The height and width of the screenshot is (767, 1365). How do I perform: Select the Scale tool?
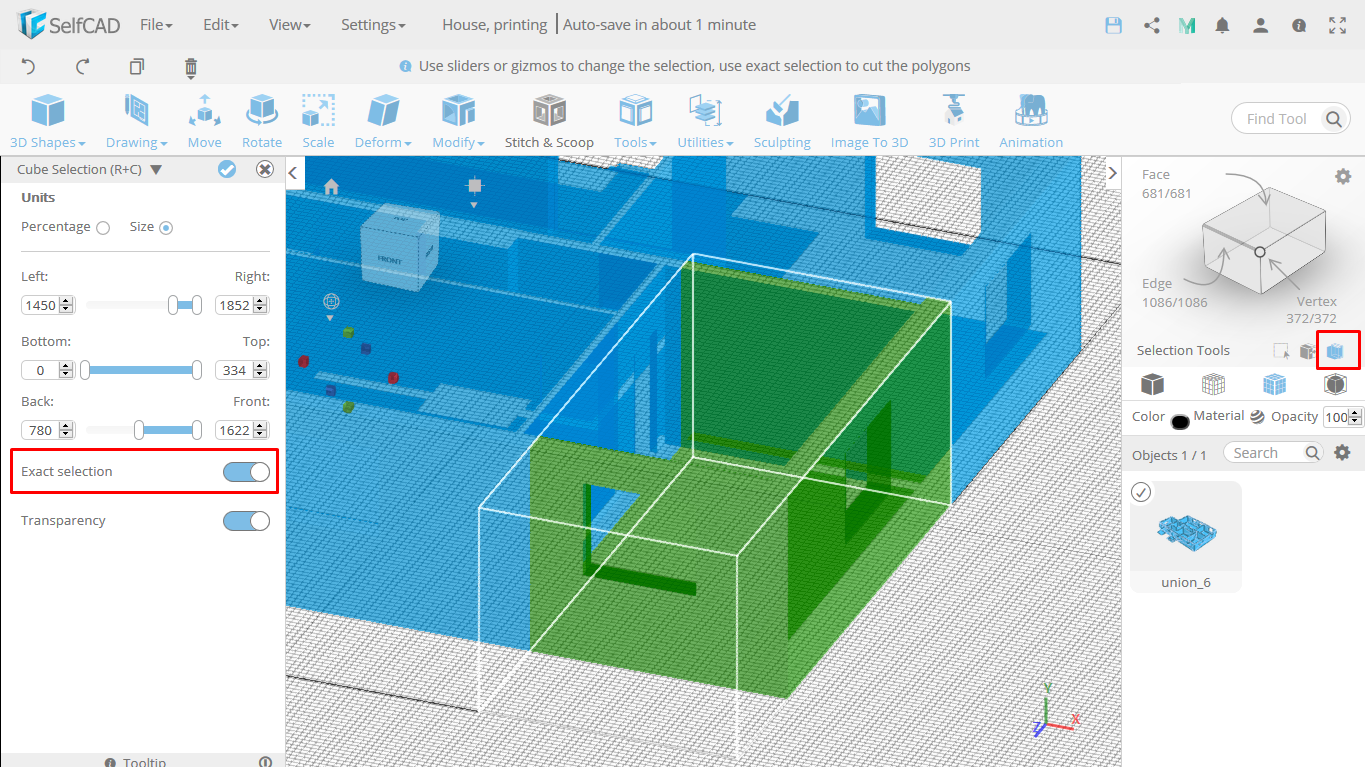[318, 122]
